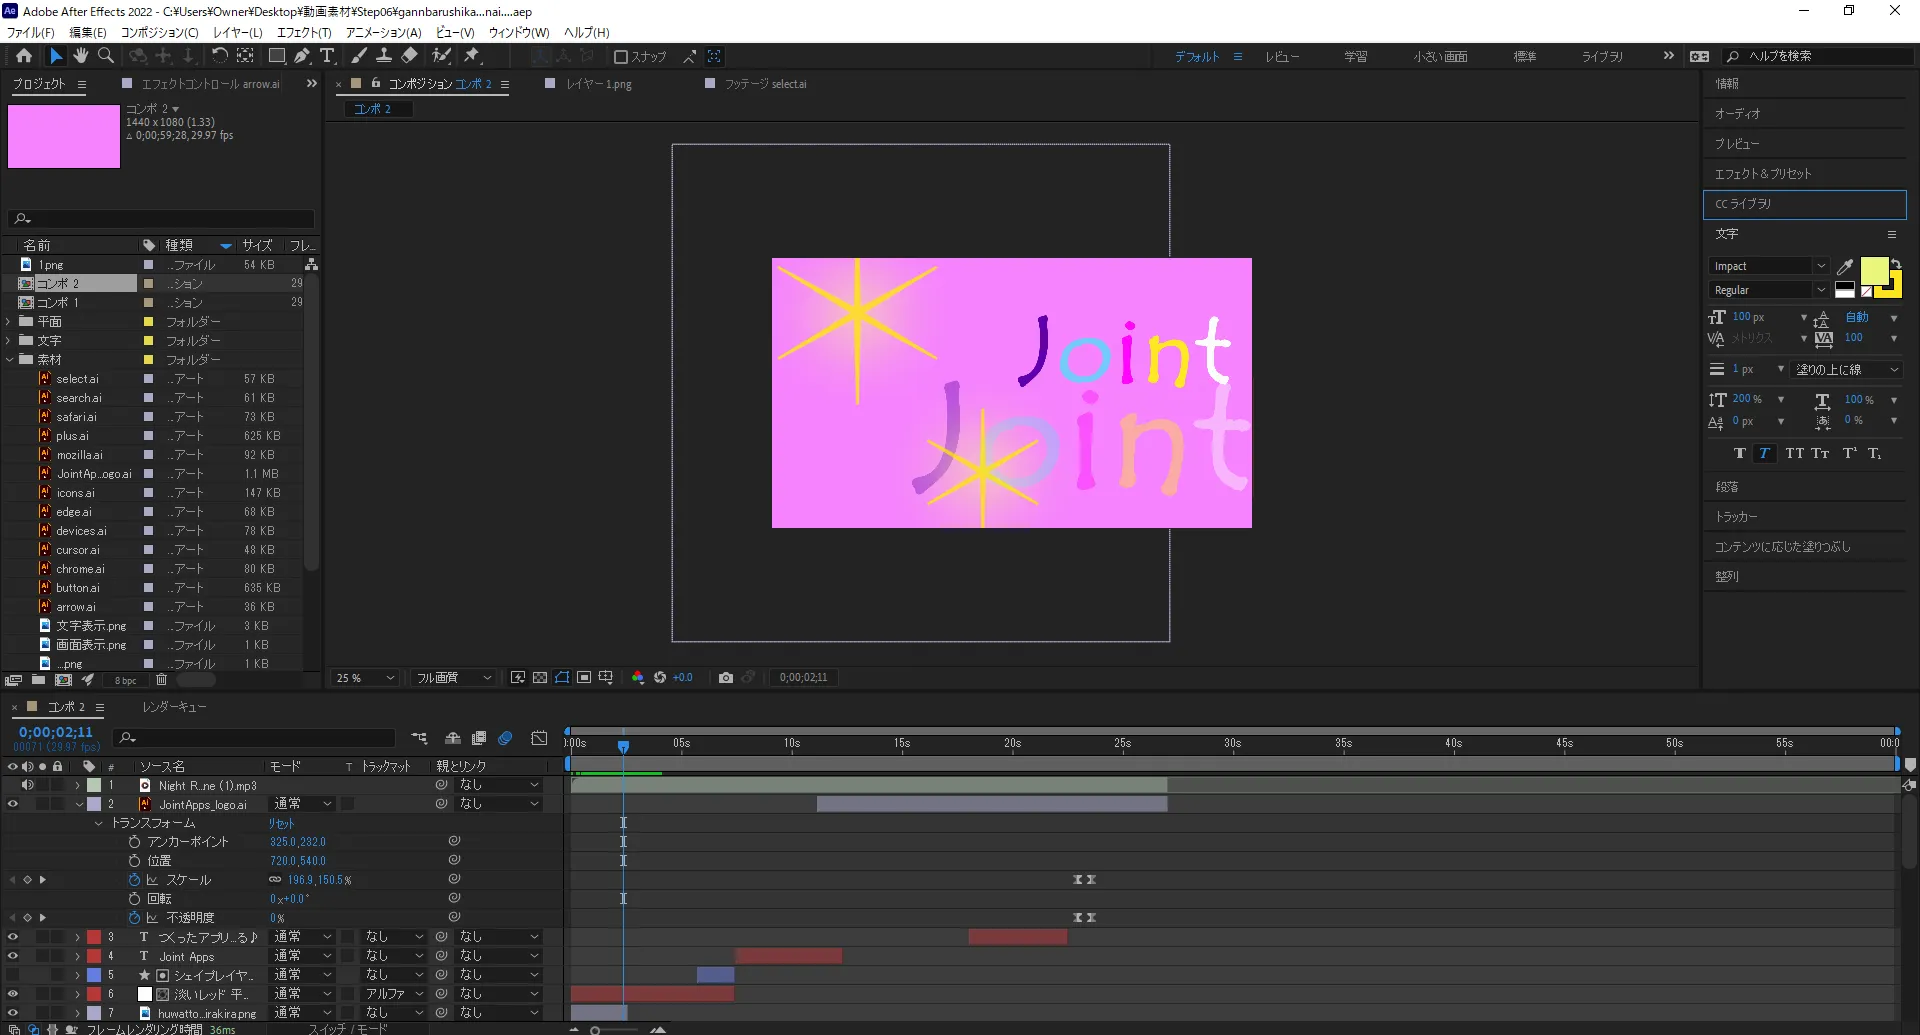The height and width of the screenshot is (1035, 1920).
Task: Switch to the 学習 workspace
Action: click(x=1356, y=57)
